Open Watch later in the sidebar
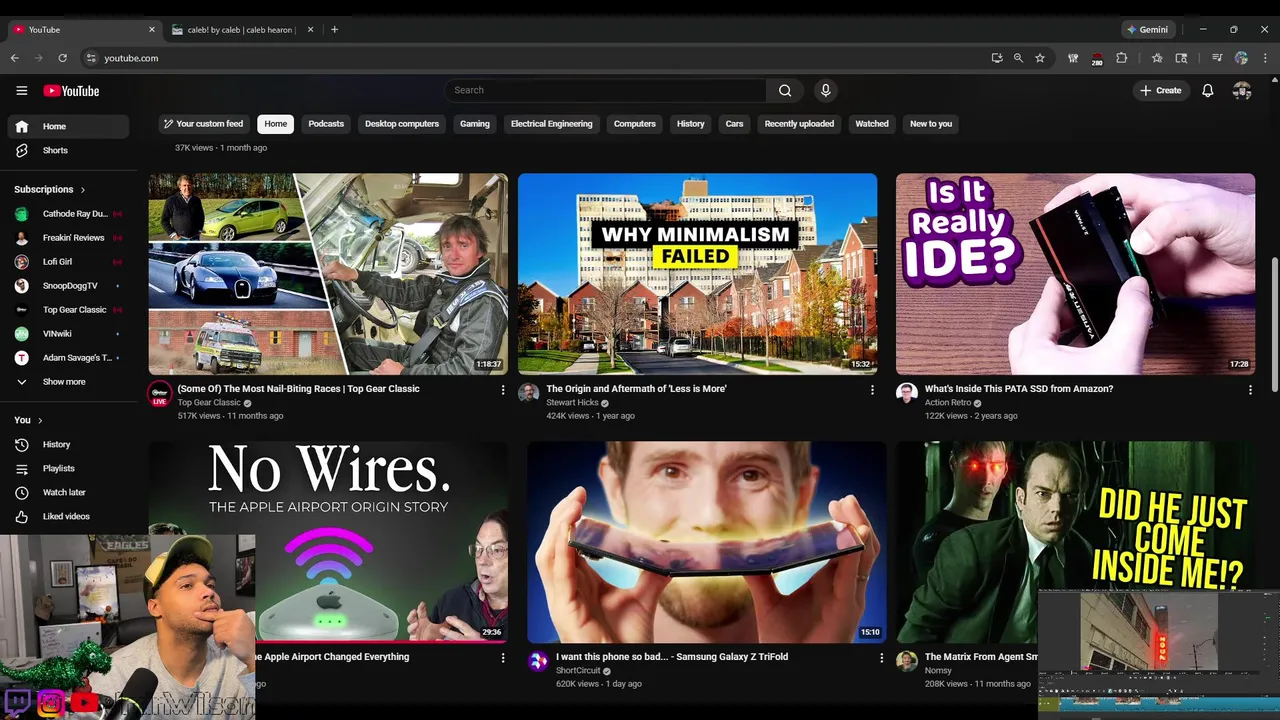This screenshot has height=720, width=1280. point(69,492)
